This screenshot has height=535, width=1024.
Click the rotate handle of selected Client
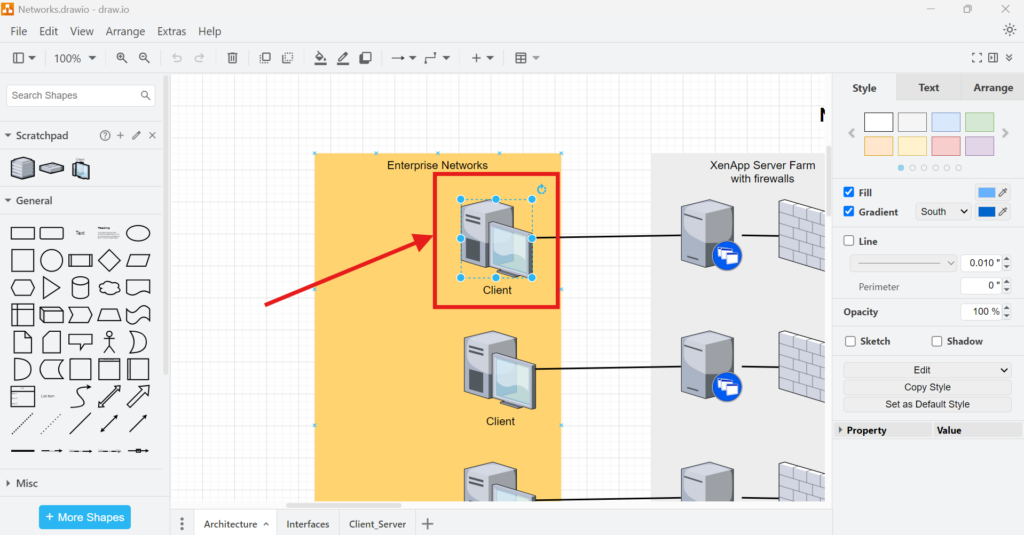pyautogui.click(x=541, y=189)
